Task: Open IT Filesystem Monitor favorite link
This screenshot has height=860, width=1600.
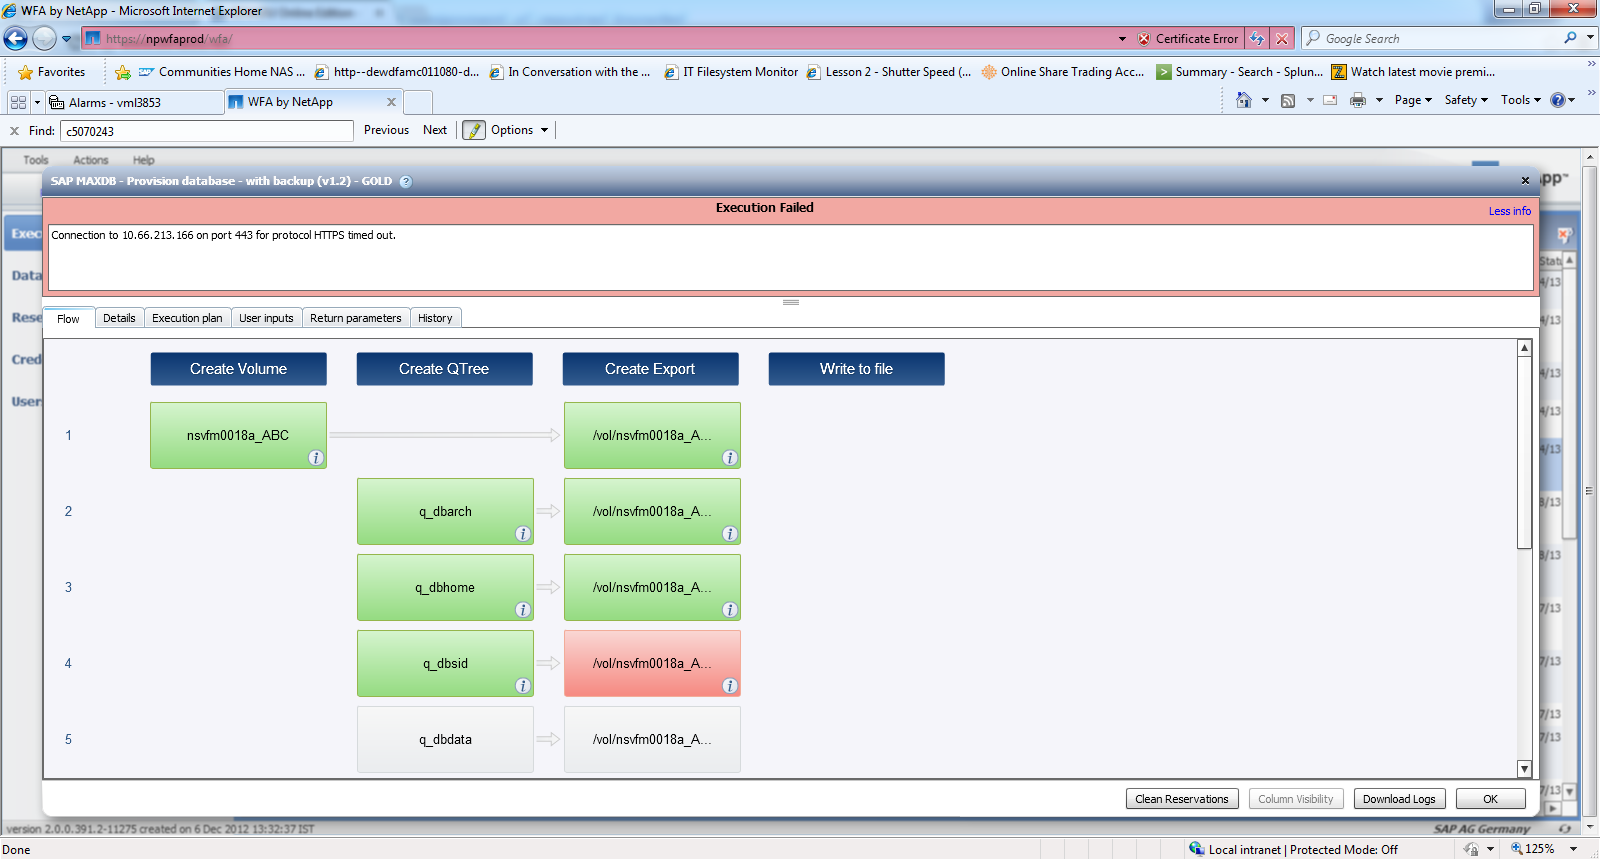Action: [x=731, y=72]
